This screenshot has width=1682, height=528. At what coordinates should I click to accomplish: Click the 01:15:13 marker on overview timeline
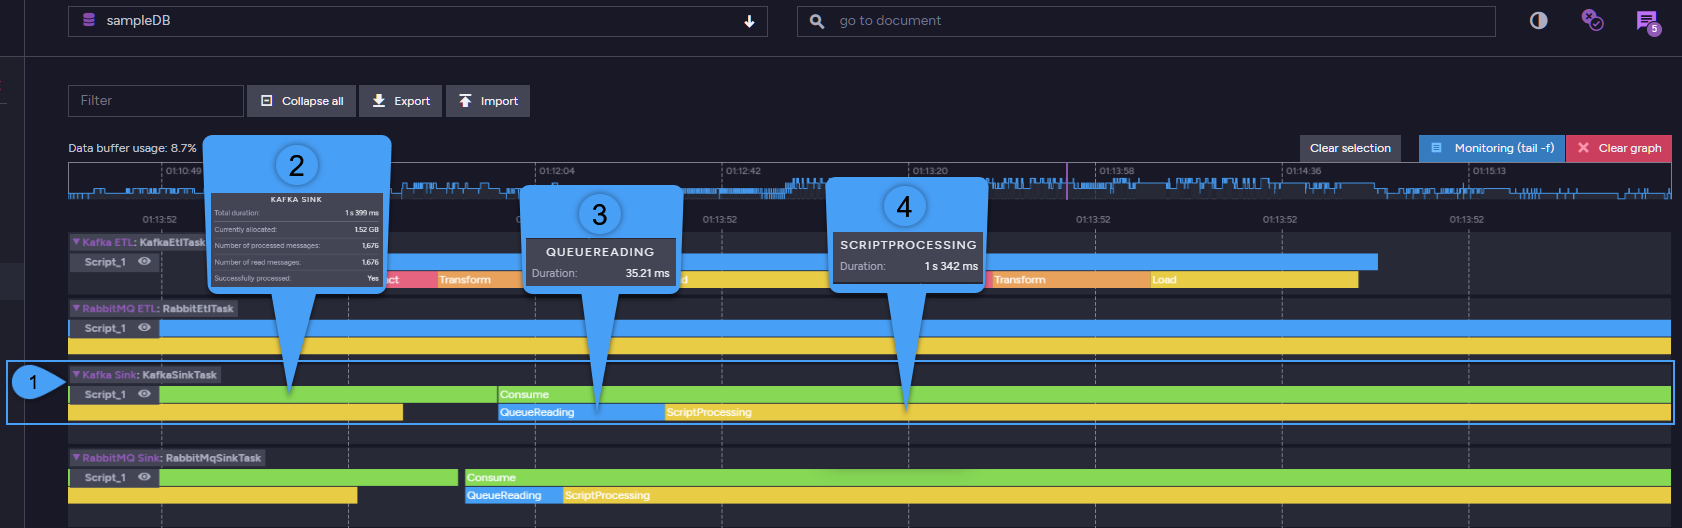pos(1489,171)
